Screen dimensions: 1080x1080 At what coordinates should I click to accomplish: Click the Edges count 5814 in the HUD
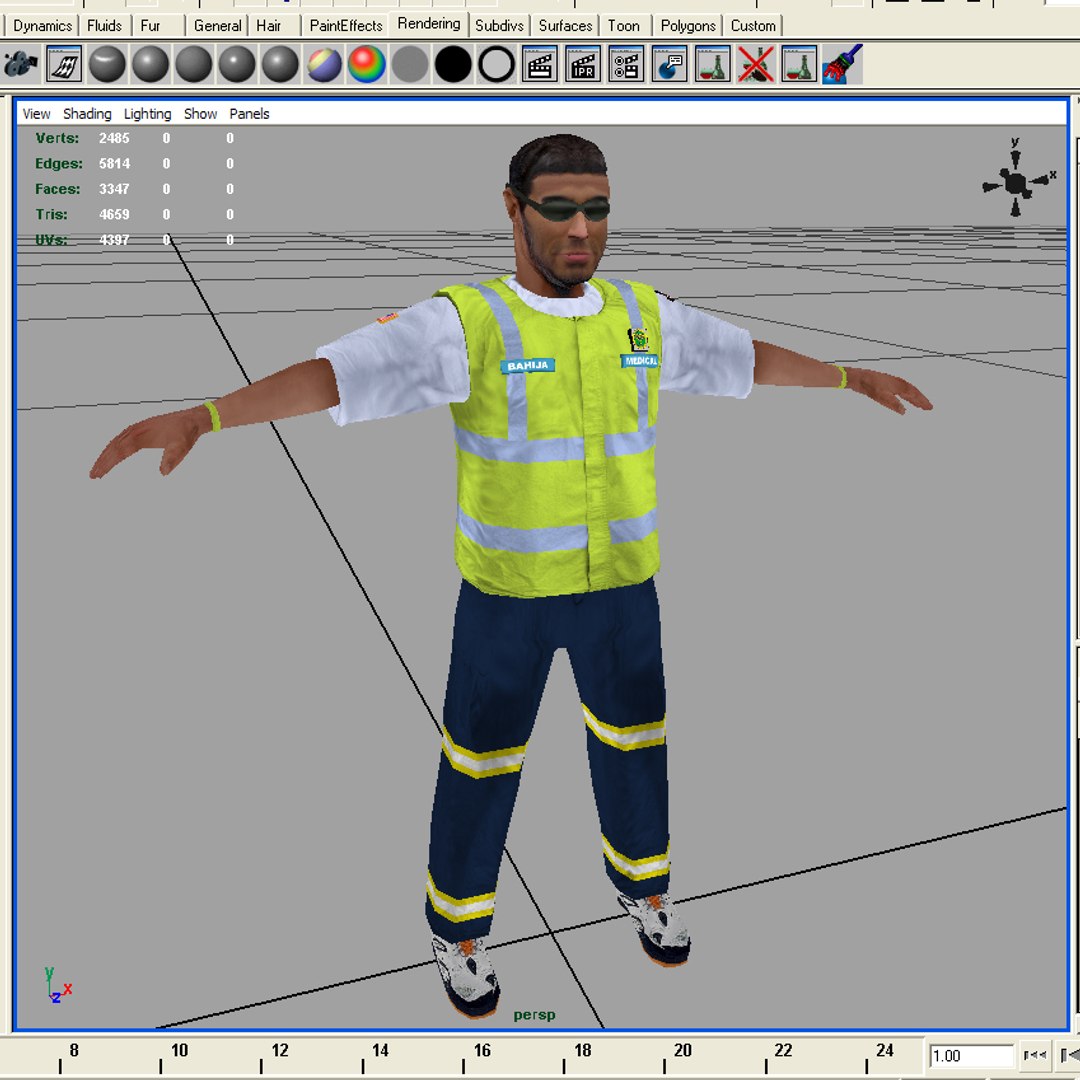114,163
